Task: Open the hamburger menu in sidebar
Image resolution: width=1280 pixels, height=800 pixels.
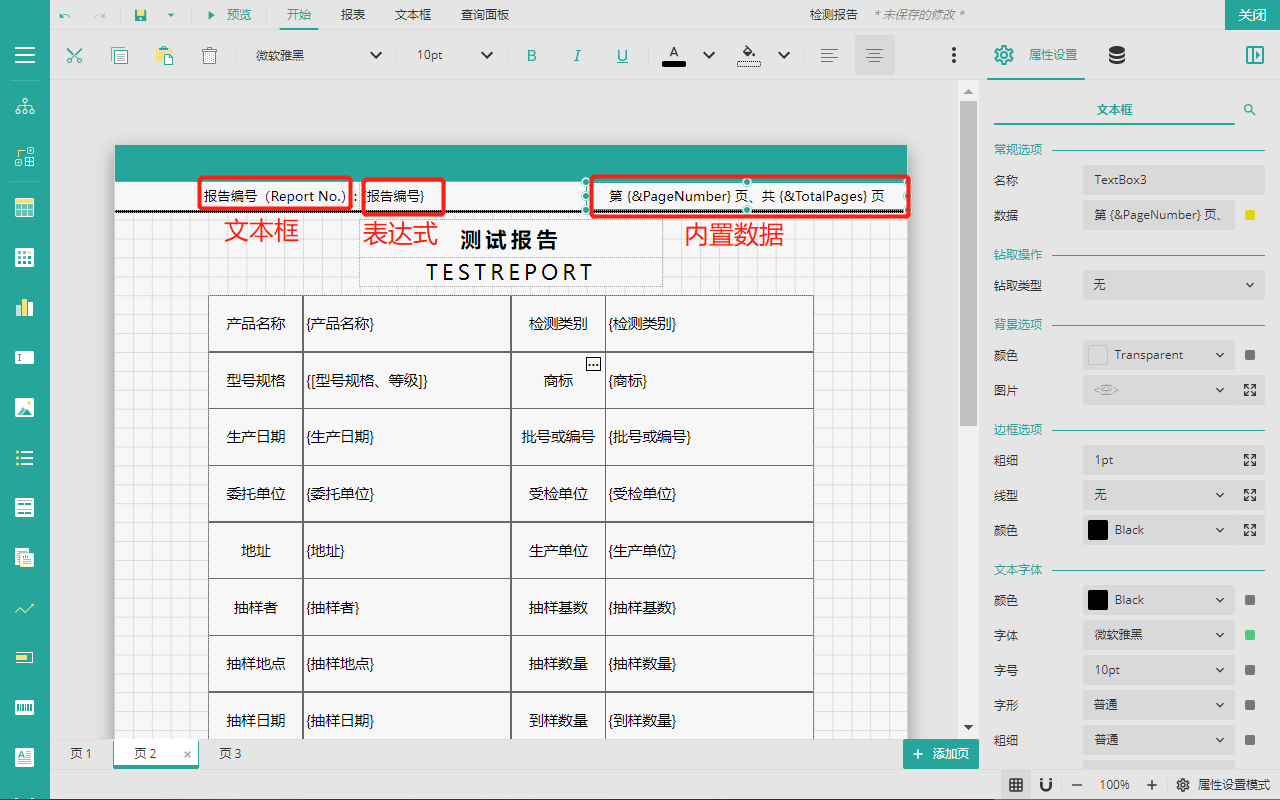Action: tap(25, 55)
